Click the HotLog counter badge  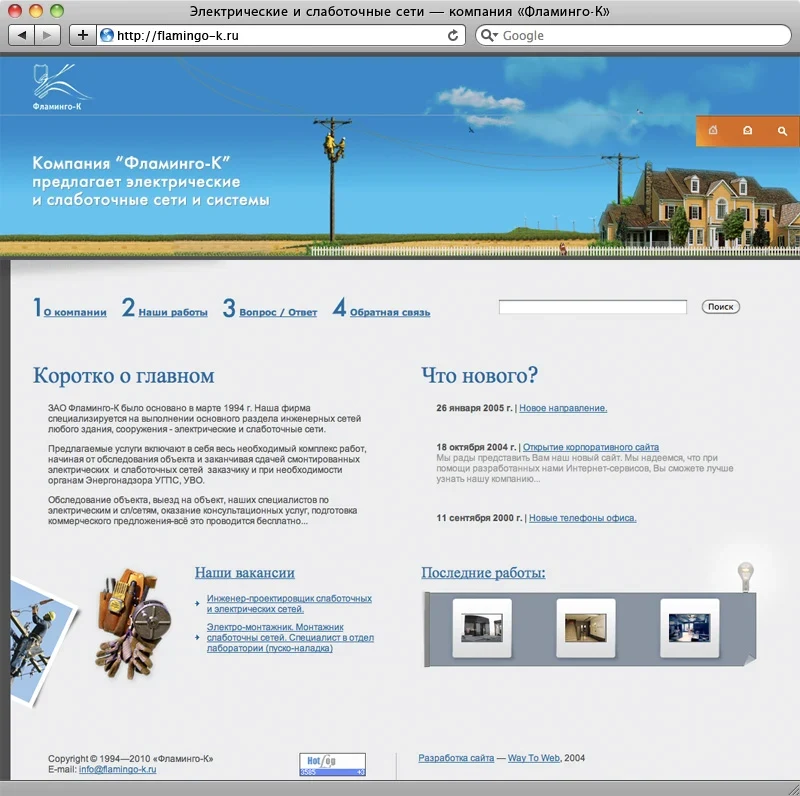point(332,764)
